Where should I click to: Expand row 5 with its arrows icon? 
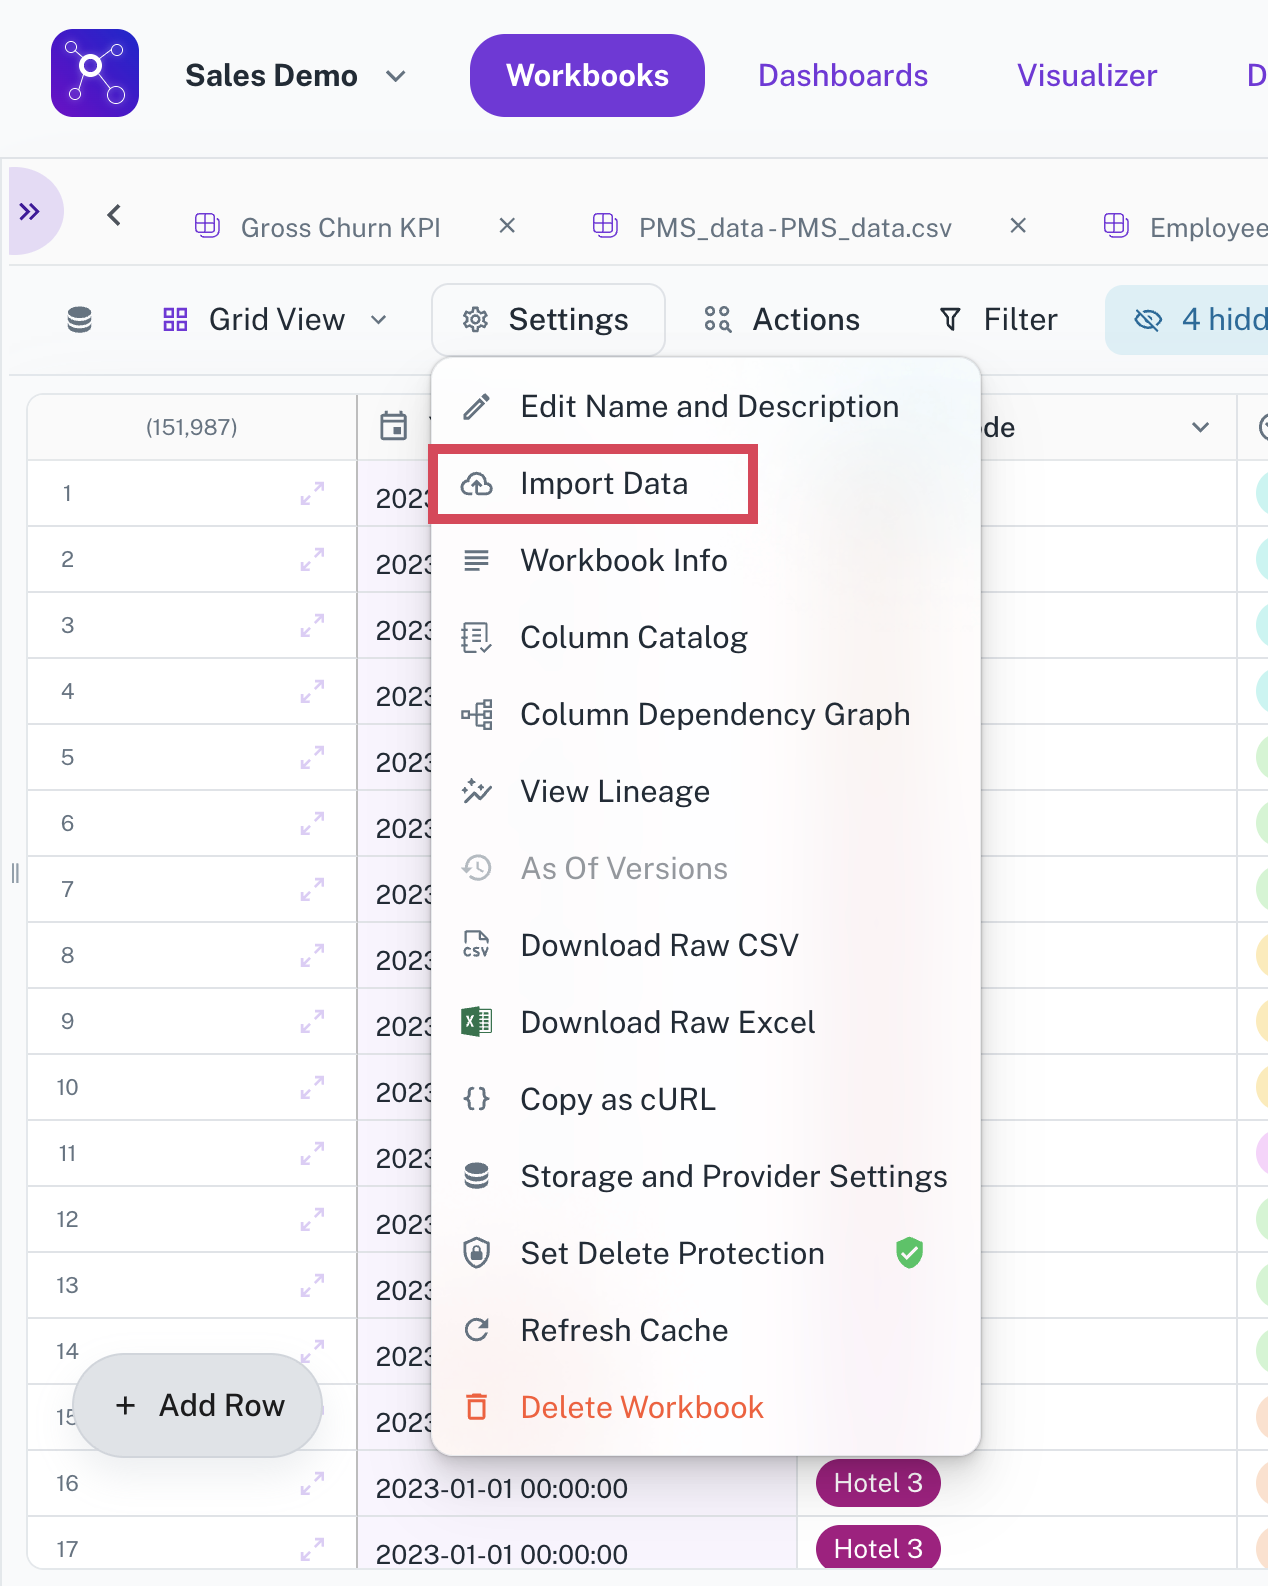[x=312, y=758]
